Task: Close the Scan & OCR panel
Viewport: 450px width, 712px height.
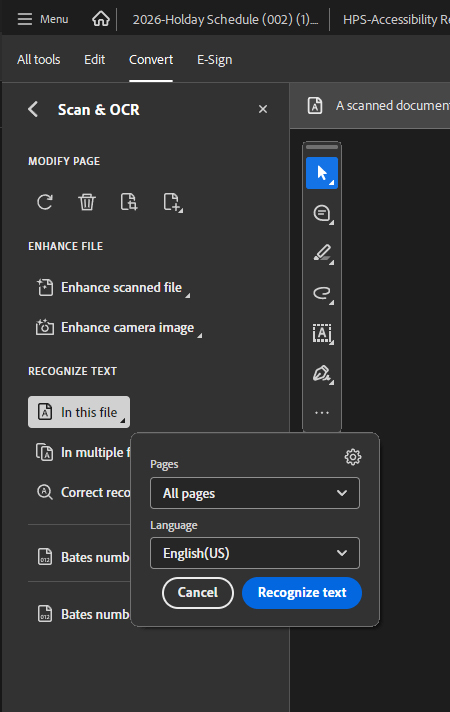Action: point(262,109)
